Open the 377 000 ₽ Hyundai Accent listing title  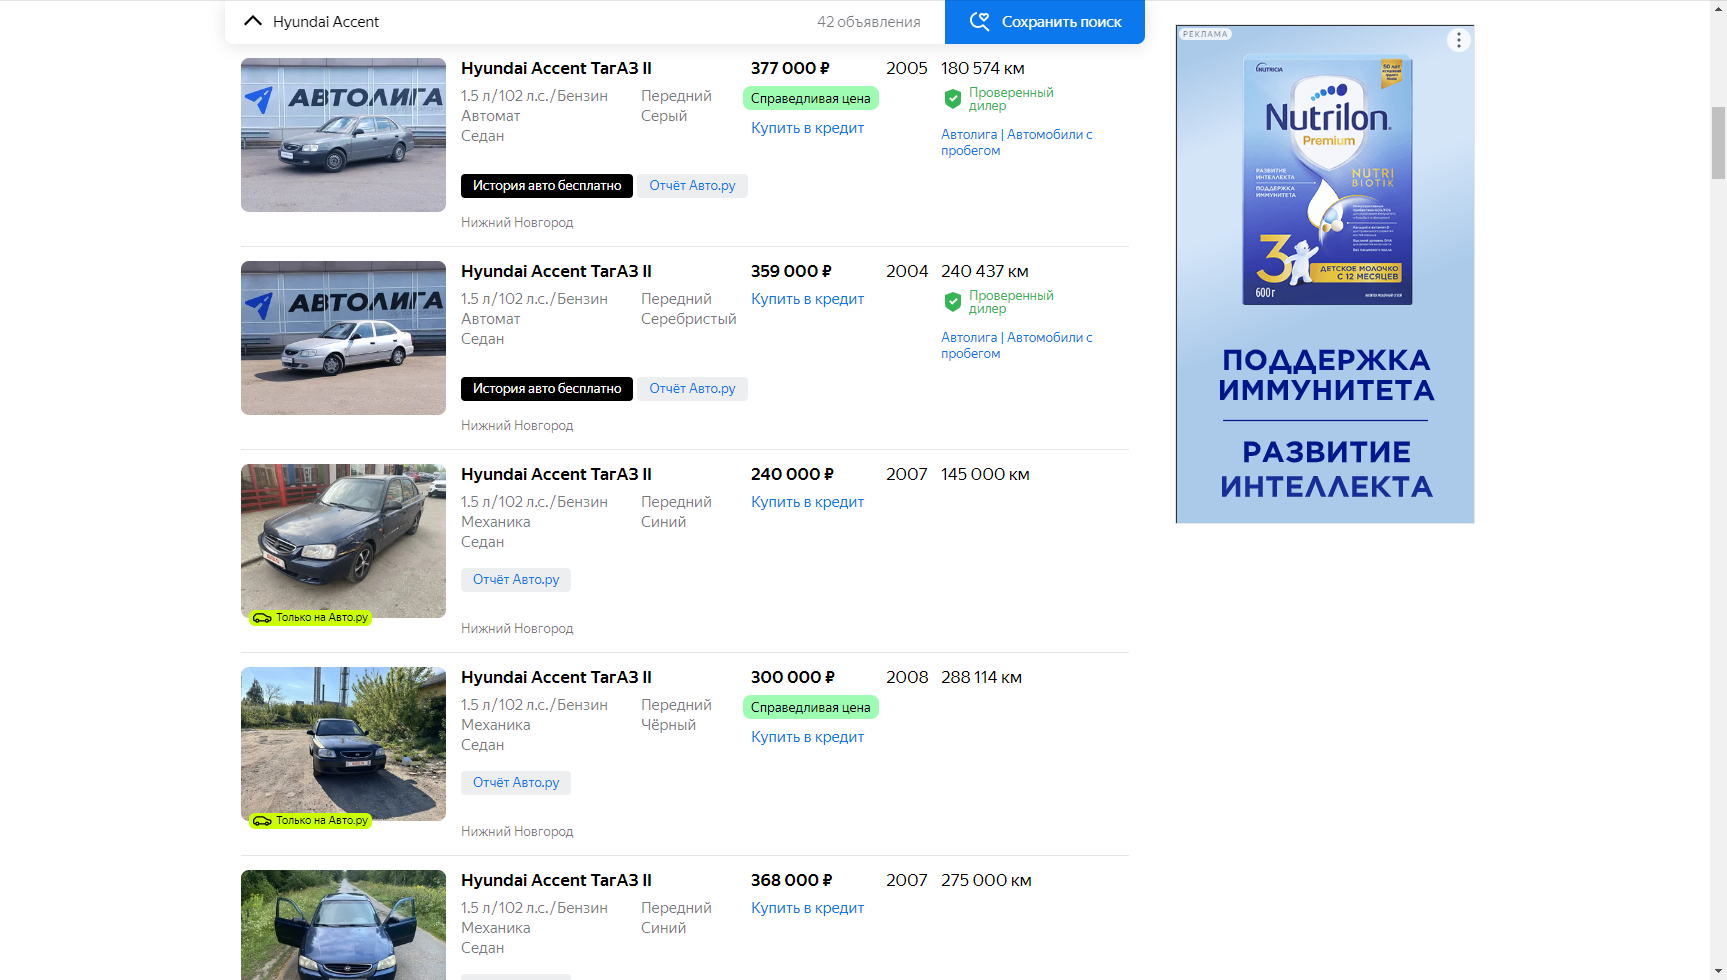point(556,68)
